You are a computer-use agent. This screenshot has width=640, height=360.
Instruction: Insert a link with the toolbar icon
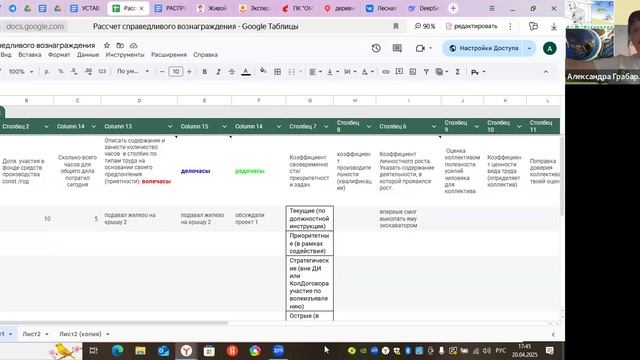[x=386, y=72]
